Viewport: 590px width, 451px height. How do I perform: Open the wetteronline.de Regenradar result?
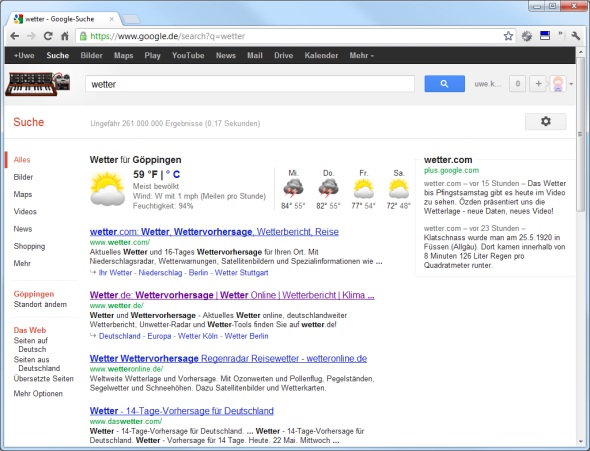[228, 358]
